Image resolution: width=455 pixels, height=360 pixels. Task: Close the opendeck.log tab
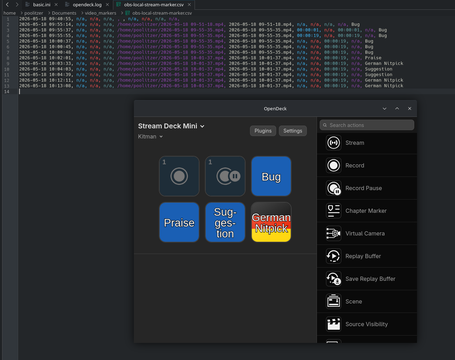pos(107,5)
